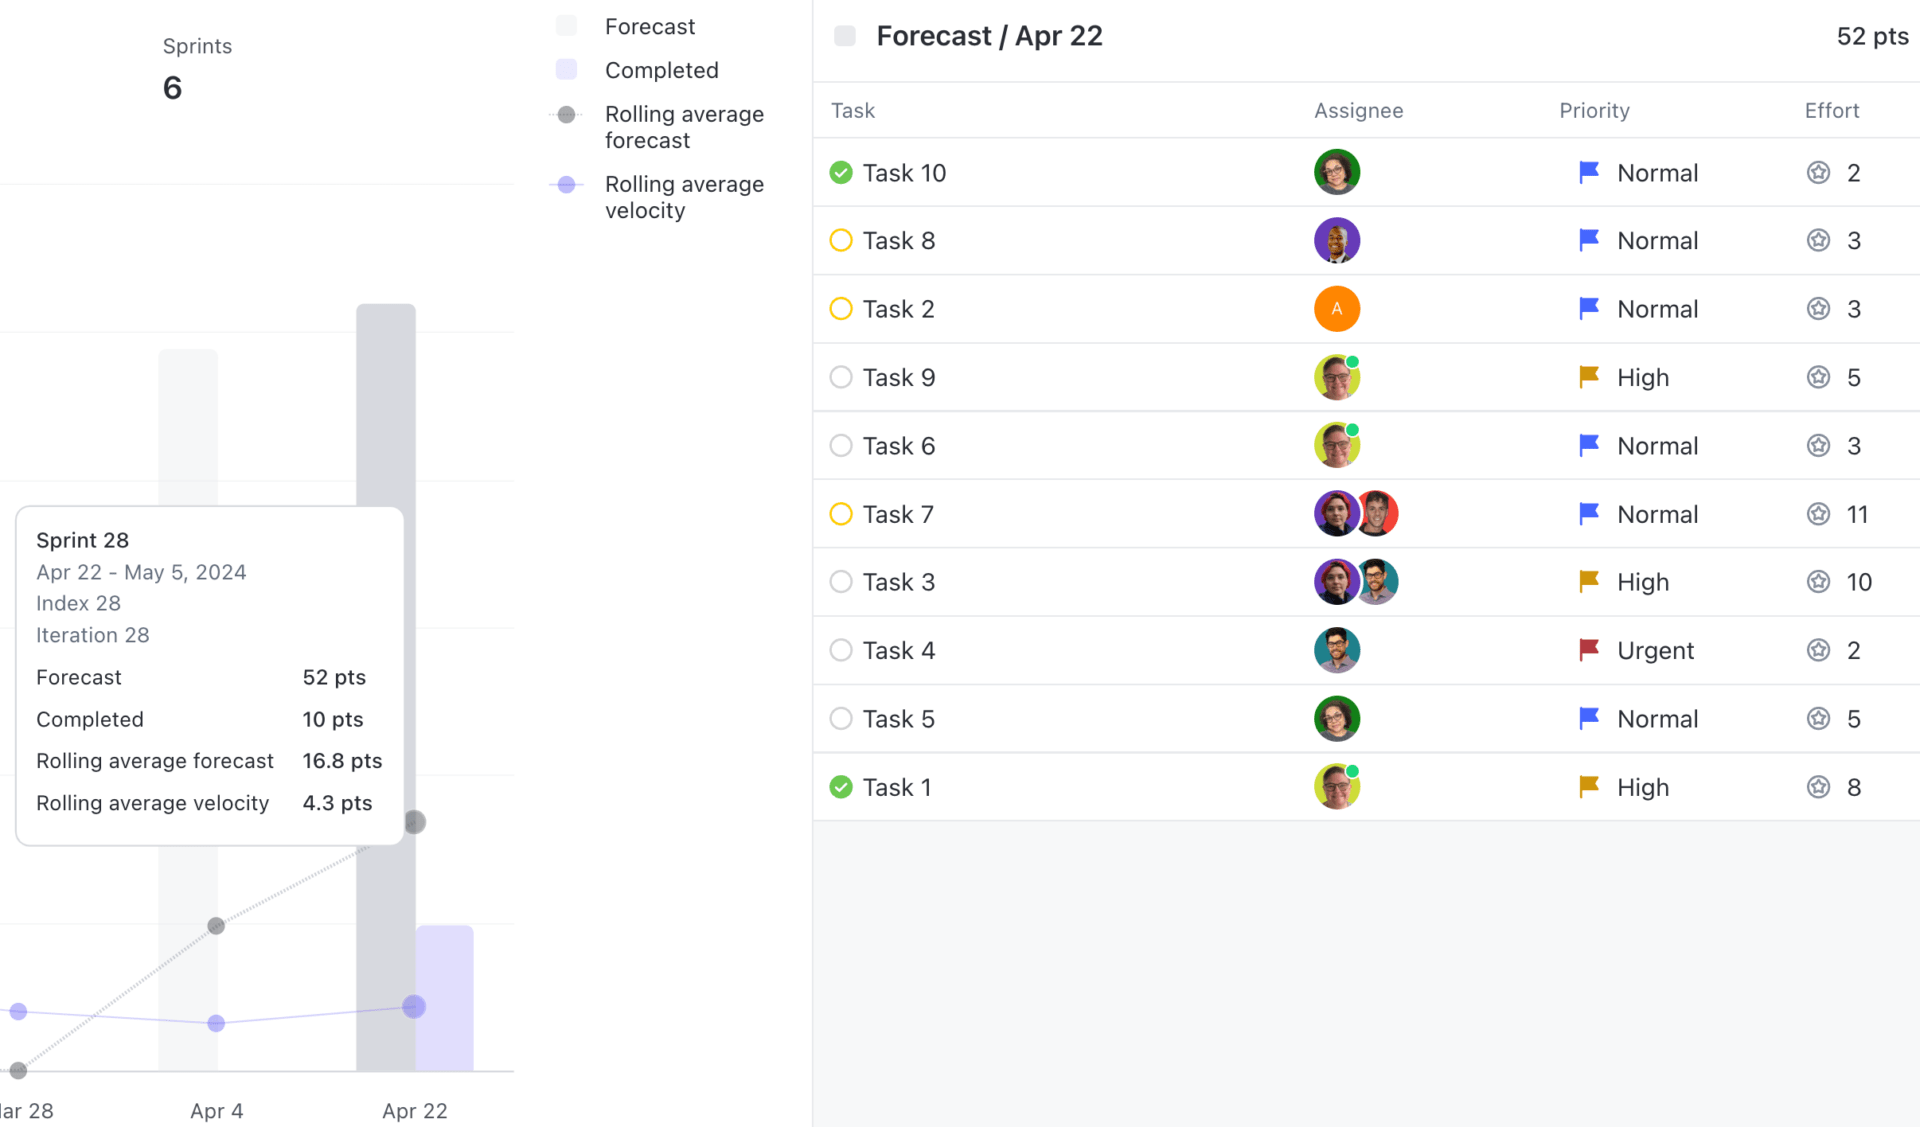Click the effort badge showing 10 on Task 3
Viewport: 1920px width, 1127px height.
pos(1818,582)
